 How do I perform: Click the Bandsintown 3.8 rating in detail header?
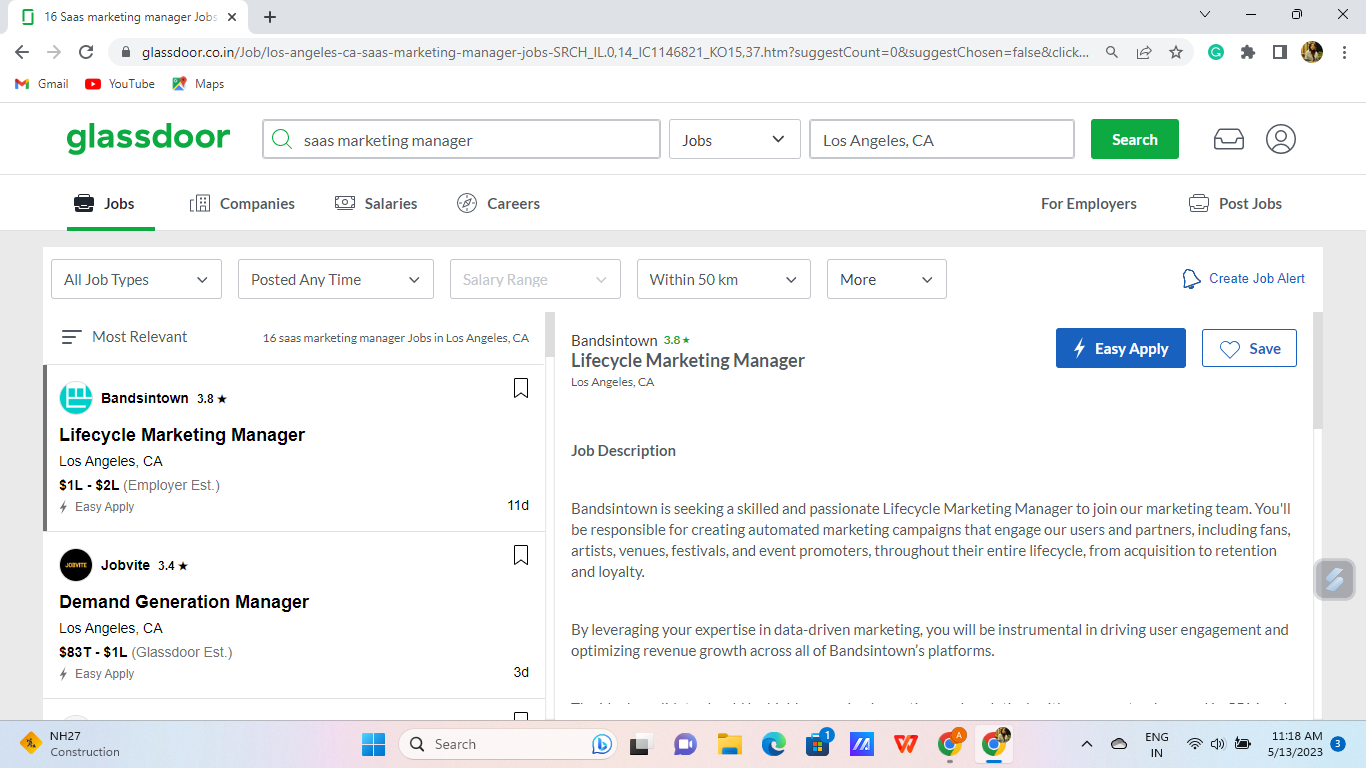(x=677, y=340)
